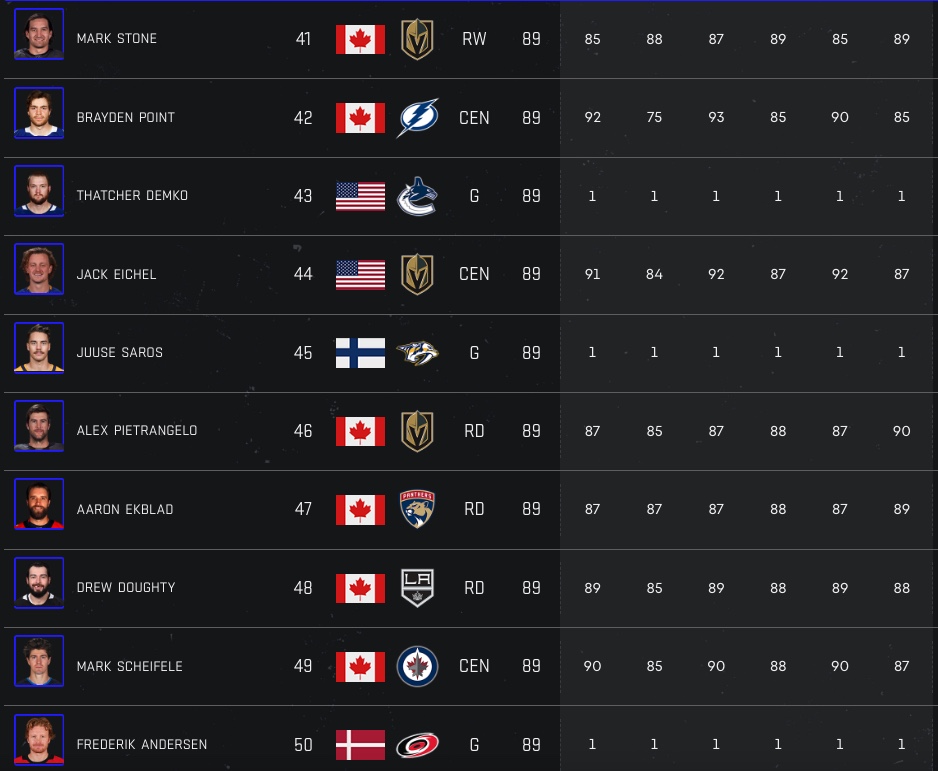
Task: Click Thatcher Demko's Vancouver Canucks logo
Action: [x=417, y=196]
